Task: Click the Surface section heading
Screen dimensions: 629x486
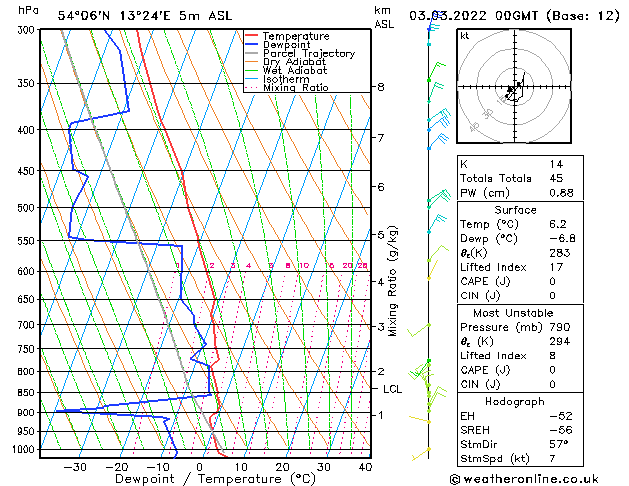Action: (x=515, y=210)
